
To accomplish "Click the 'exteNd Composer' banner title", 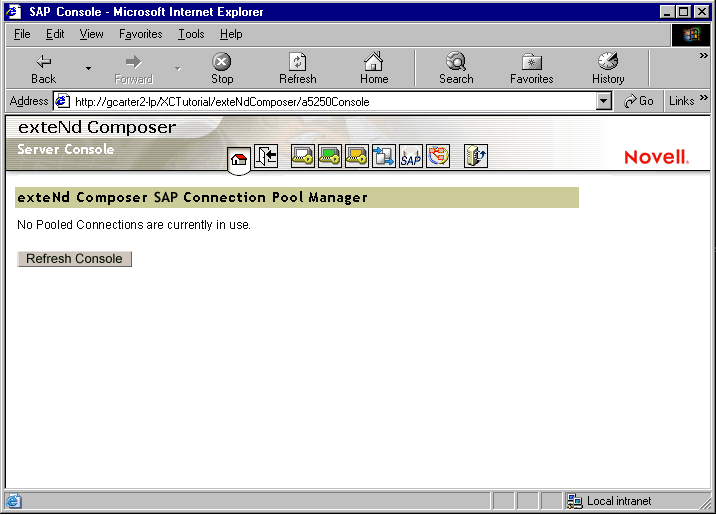I will pyautogui.click(x=97, y=127).
